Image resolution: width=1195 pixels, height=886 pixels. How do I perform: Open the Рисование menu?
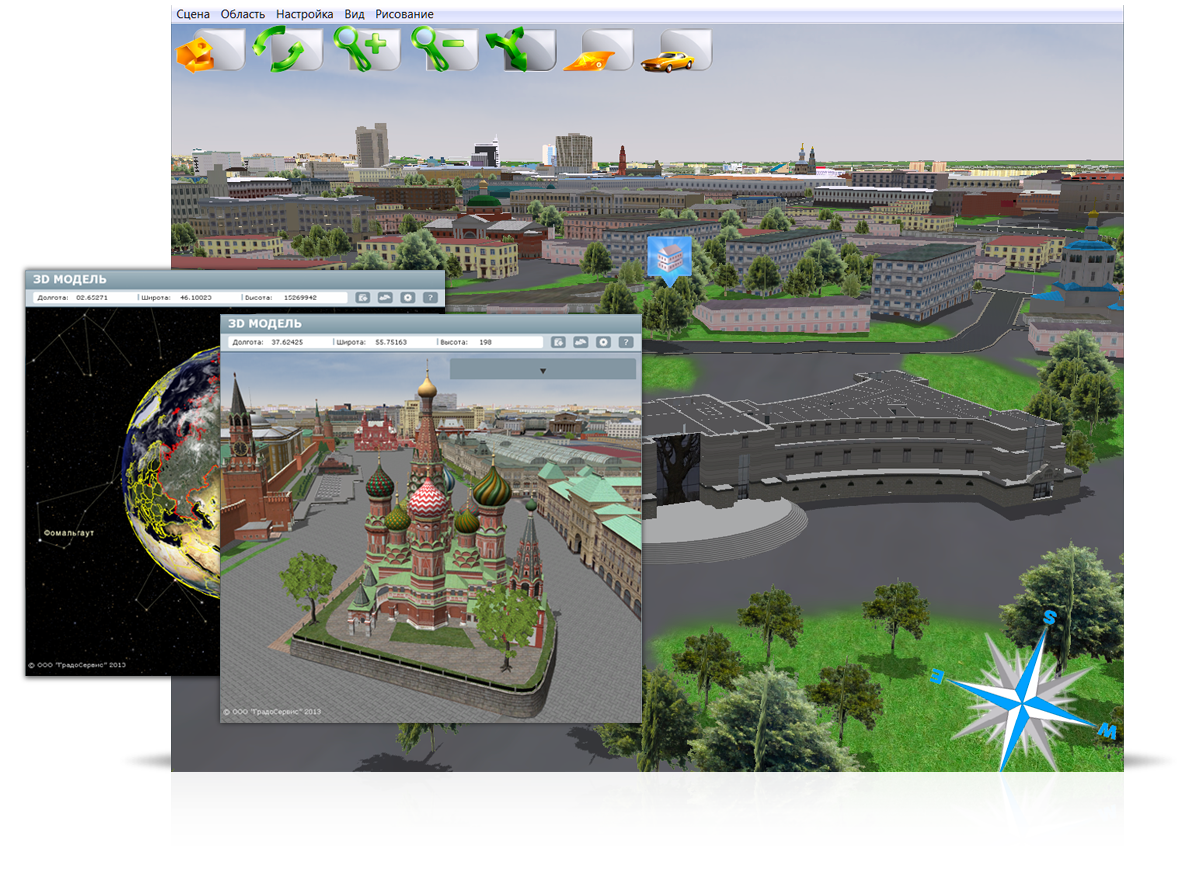(x=404, y=14)
